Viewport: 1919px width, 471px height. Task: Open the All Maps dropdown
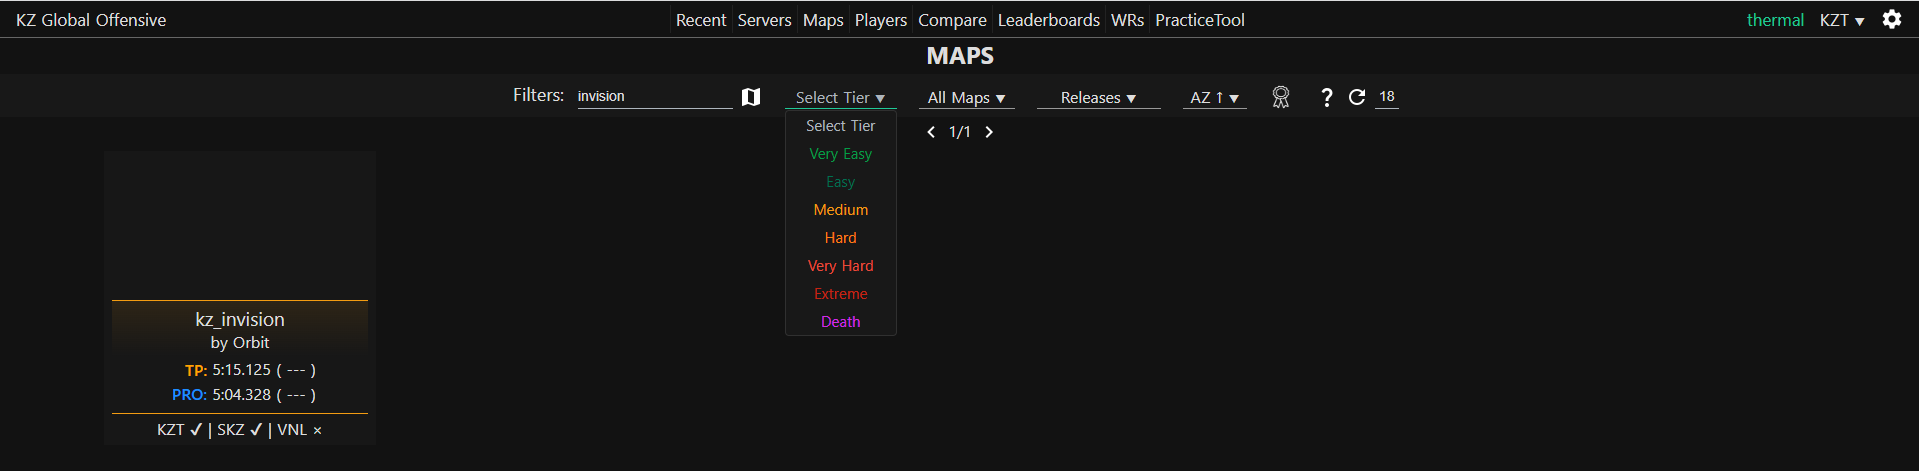tap(966, 97)
